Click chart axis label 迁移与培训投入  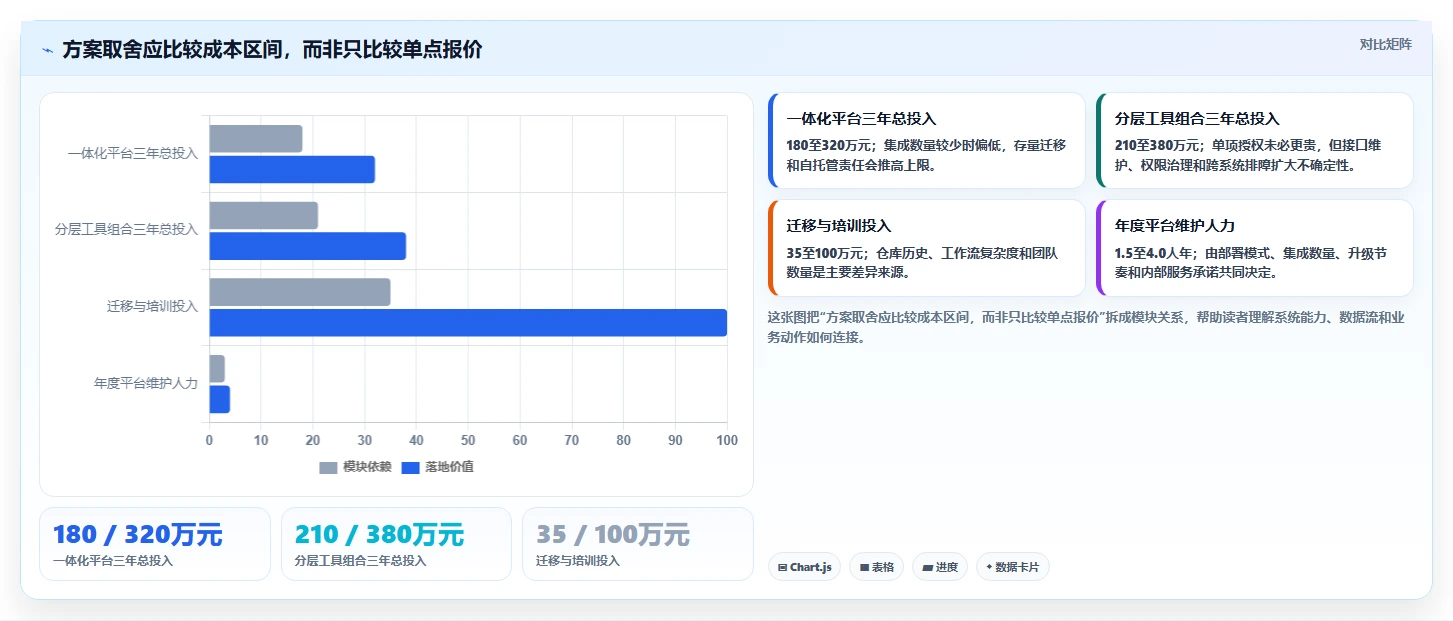pos(152,306)
